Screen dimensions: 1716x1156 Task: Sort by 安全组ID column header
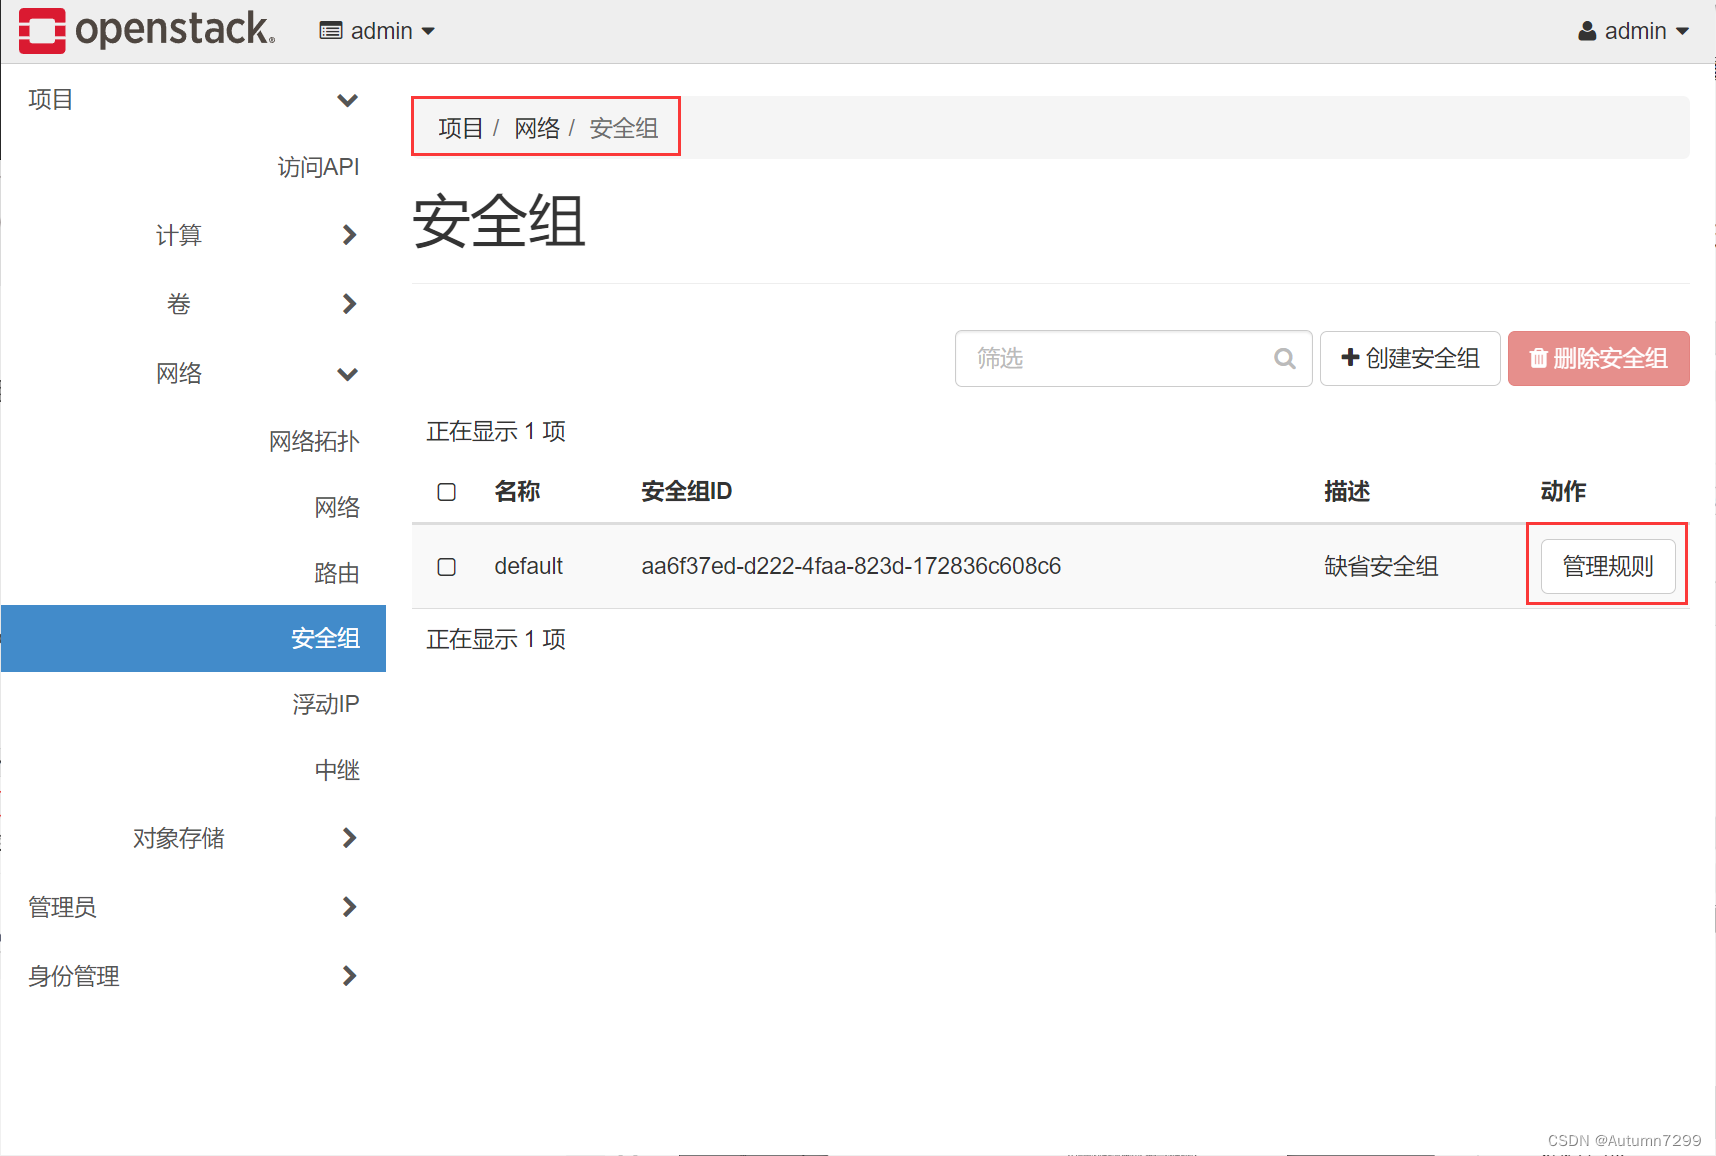[686, 491]
